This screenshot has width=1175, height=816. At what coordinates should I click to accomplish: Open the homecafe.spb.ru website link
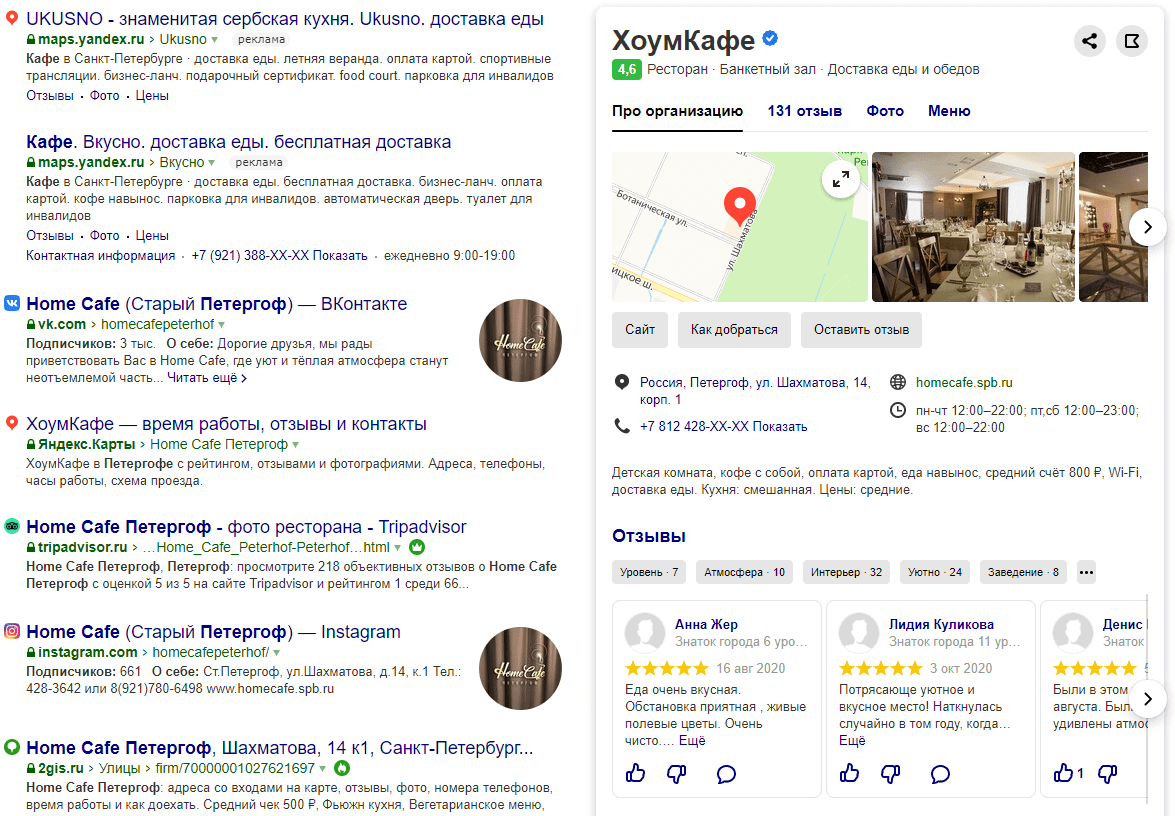pos(964,382)
